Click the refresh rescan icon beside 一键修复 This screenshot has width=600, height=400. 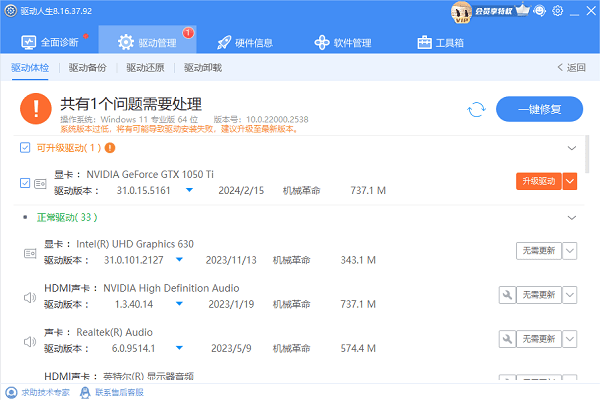click(x=476, y=109)
